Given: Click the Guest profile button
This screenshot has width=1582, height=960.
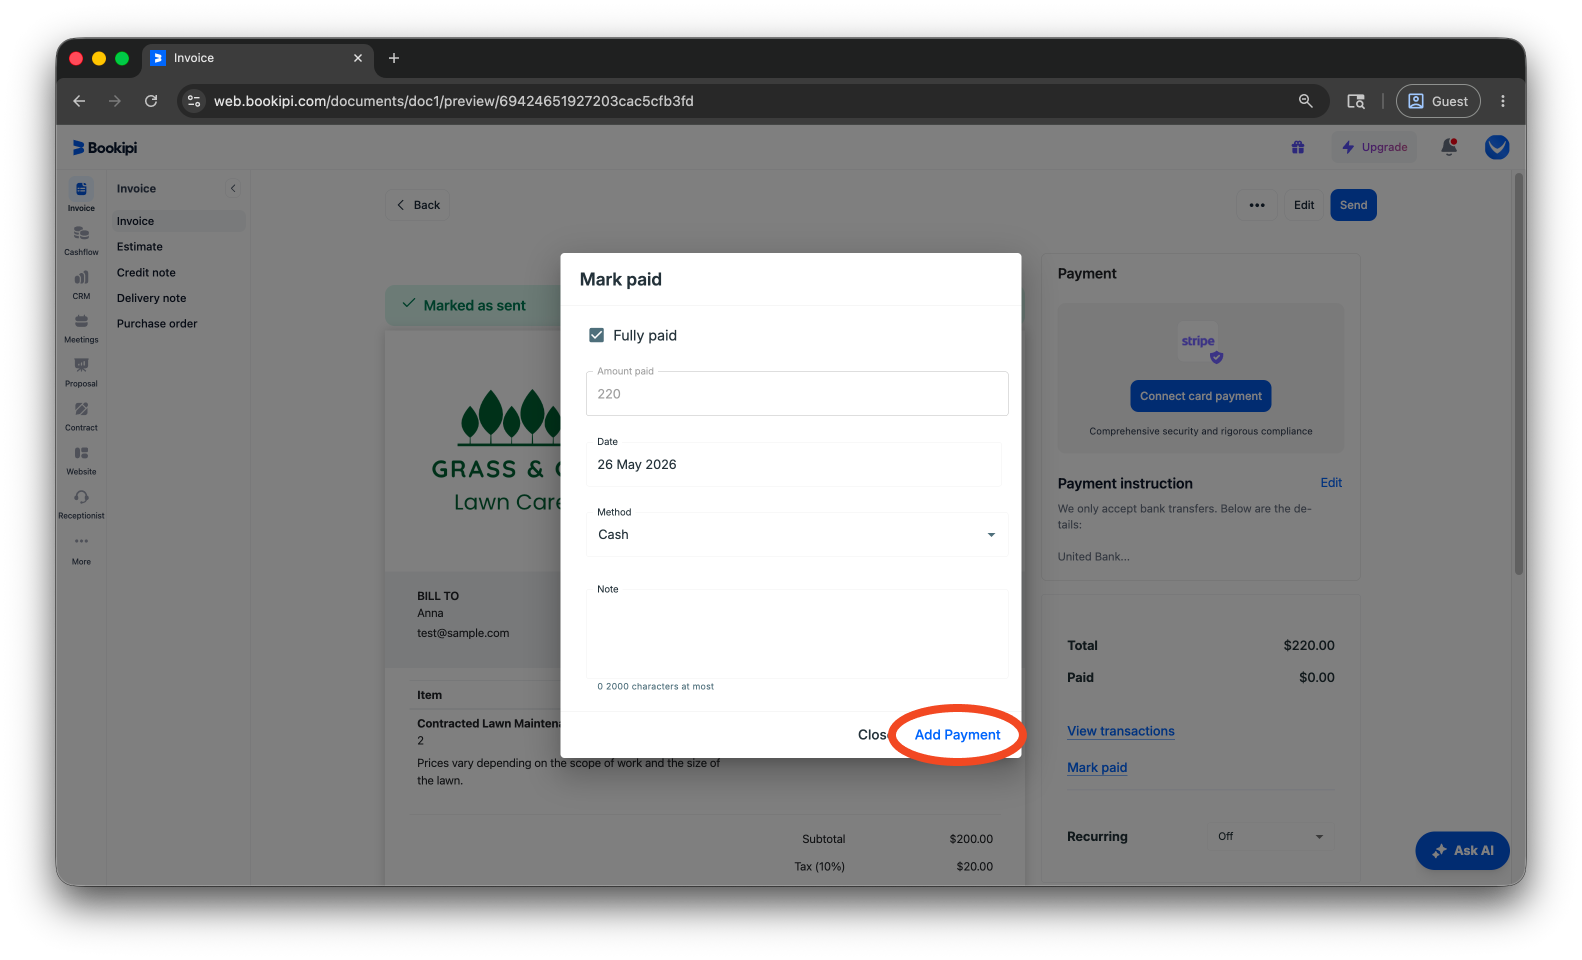Looking at the screenshot, I should (1438, 101).
